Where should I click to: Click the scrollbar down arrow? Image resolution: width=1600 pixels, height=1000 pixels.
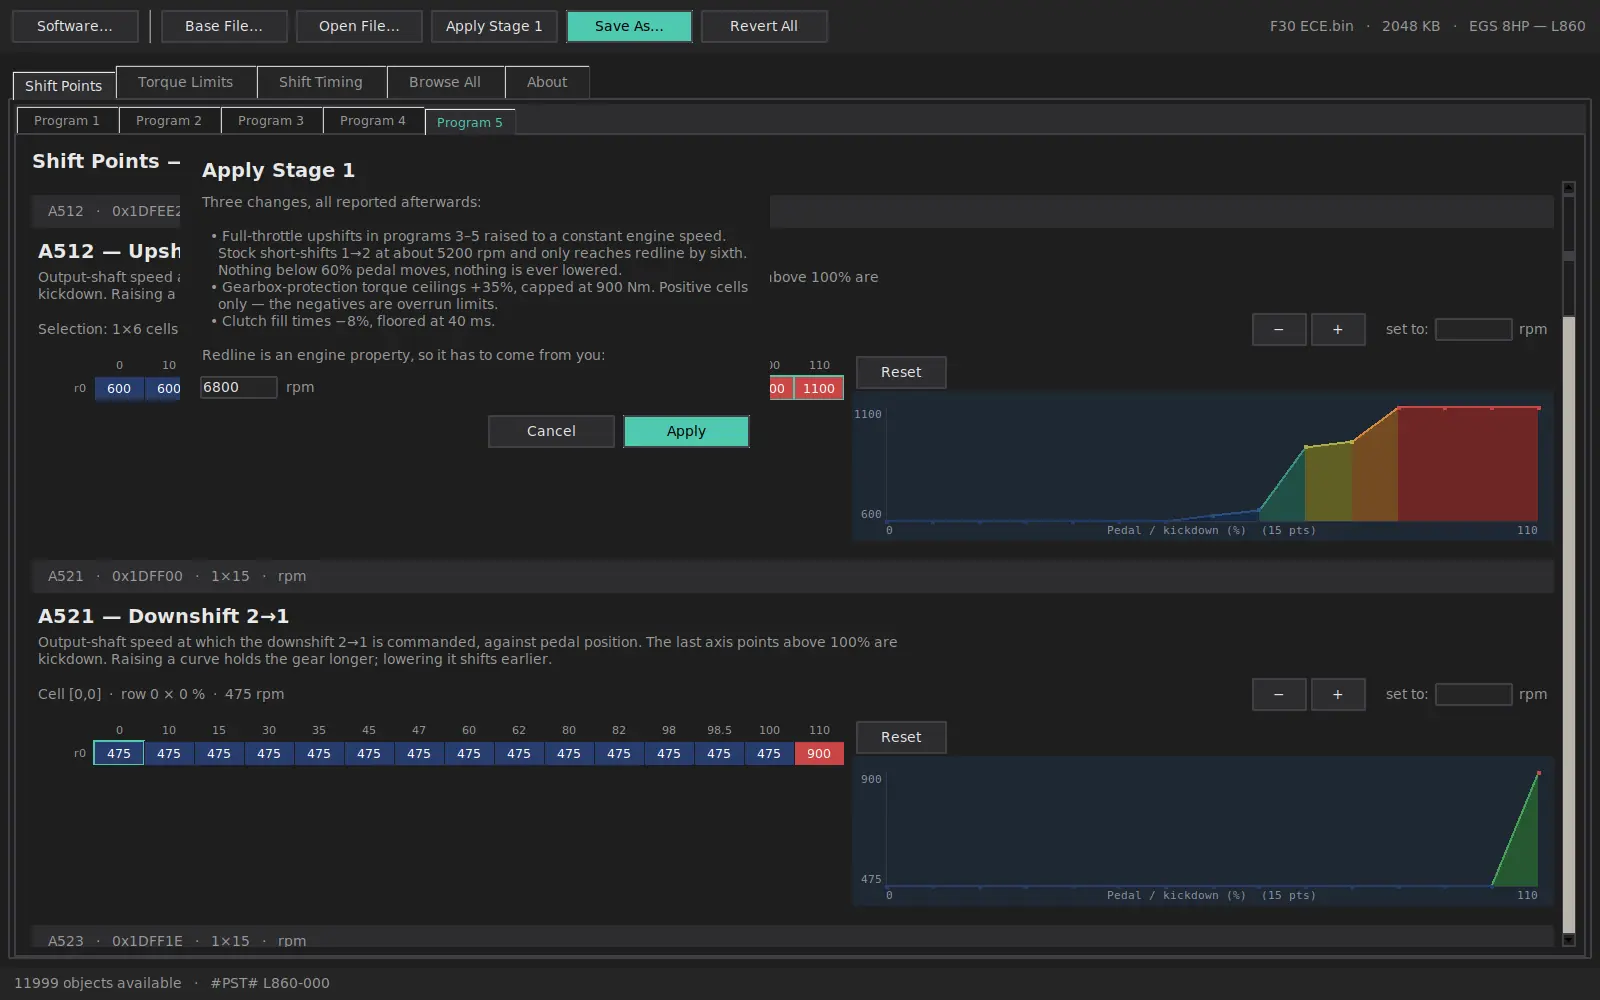click(x=1568, y=939)
